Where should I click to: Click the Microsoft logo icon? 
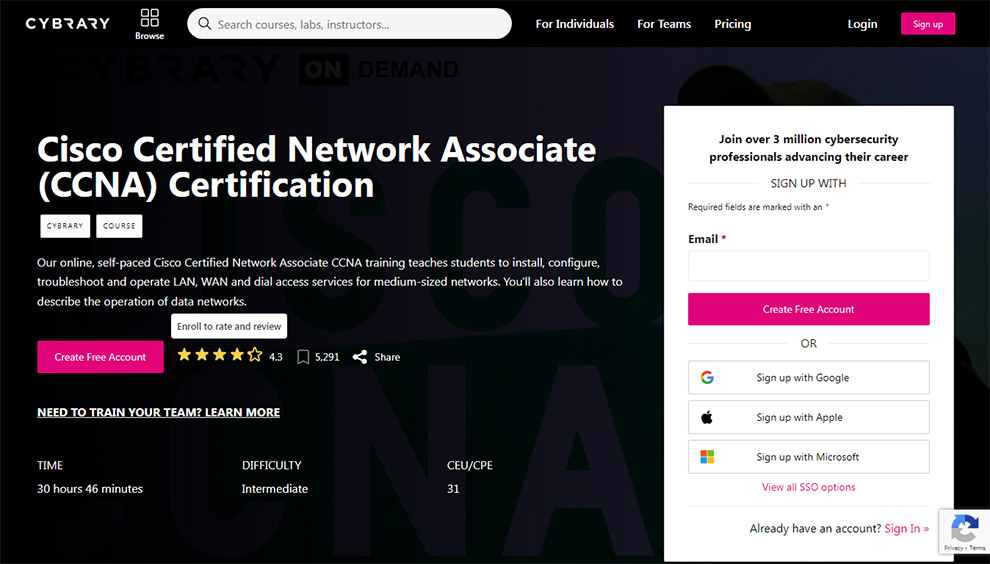click(x=707, y=457)
